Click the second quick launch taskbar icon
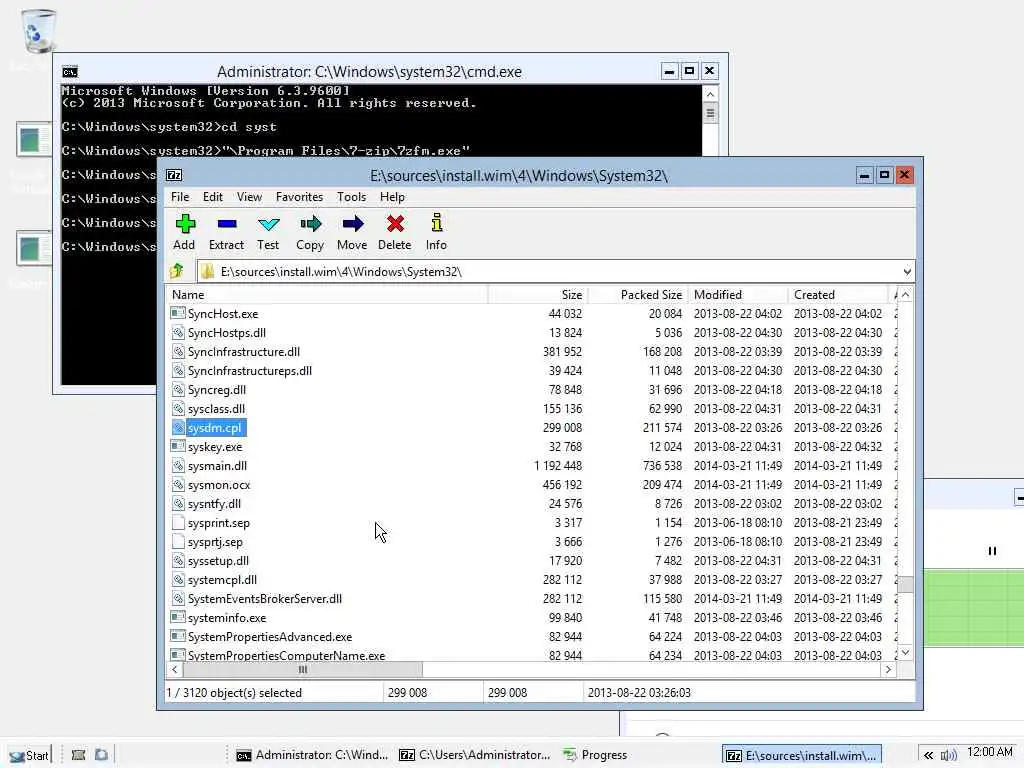This screenshot has height=768, width=1024. point(101,755)
